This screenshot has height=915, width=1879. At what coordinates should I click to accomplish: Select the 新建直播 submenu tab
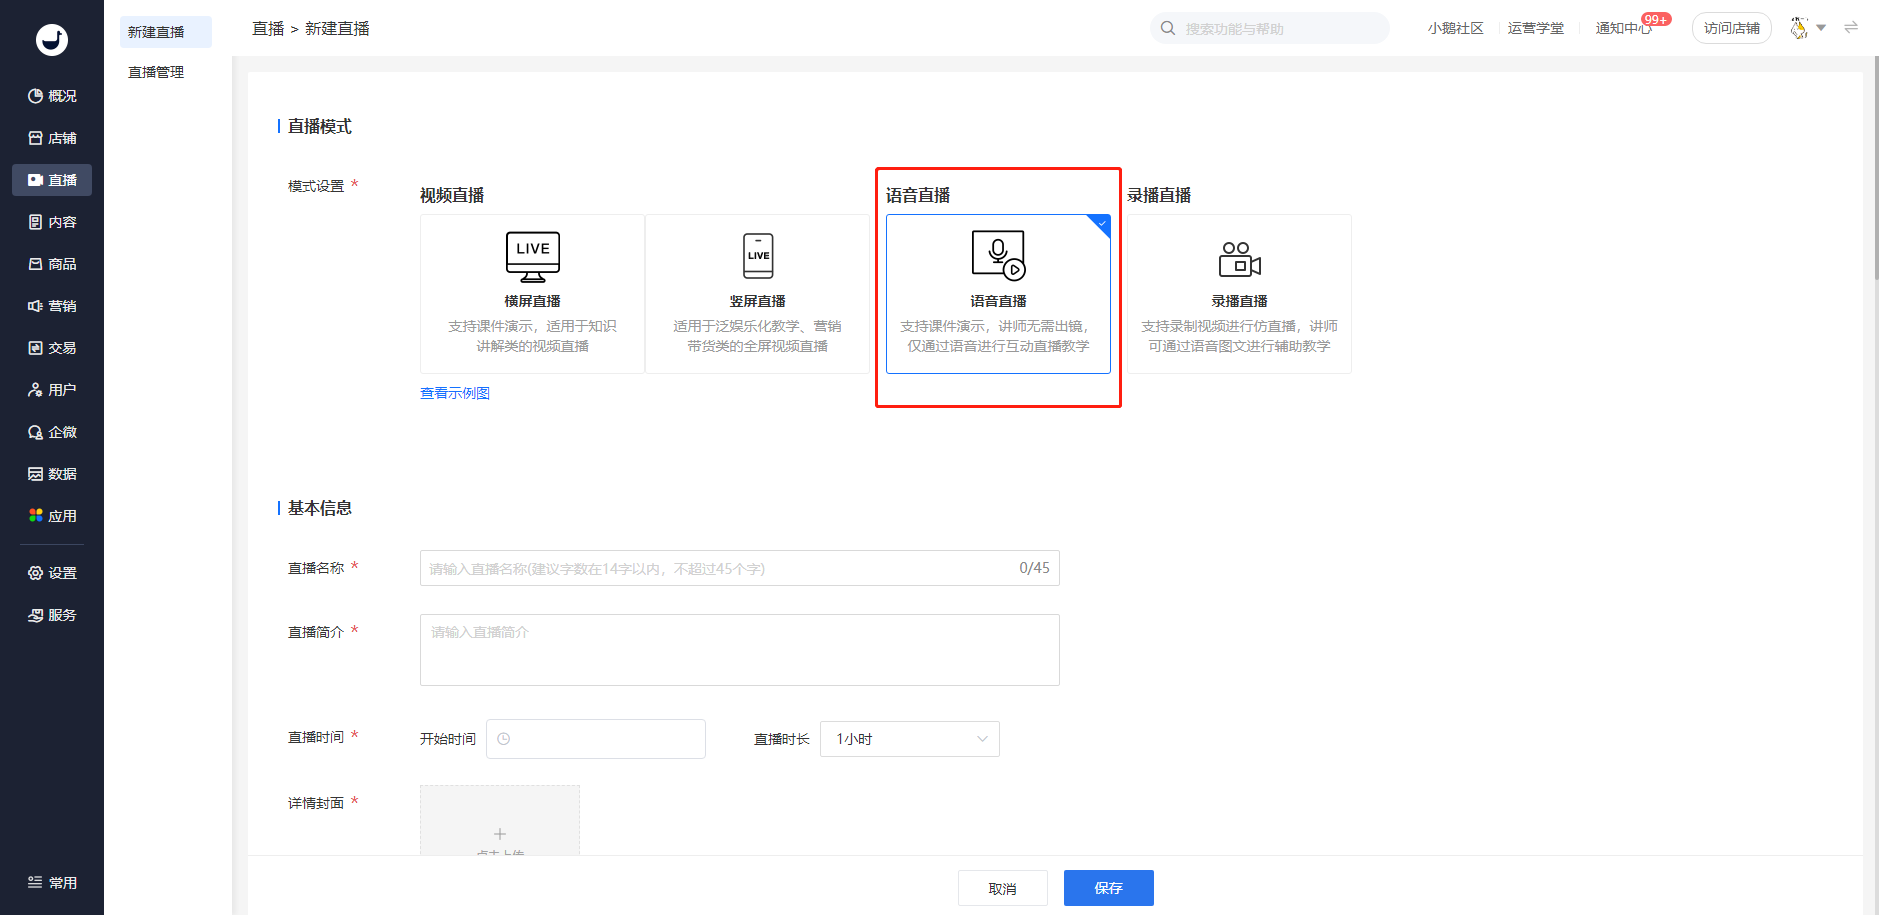click(166, 32)
